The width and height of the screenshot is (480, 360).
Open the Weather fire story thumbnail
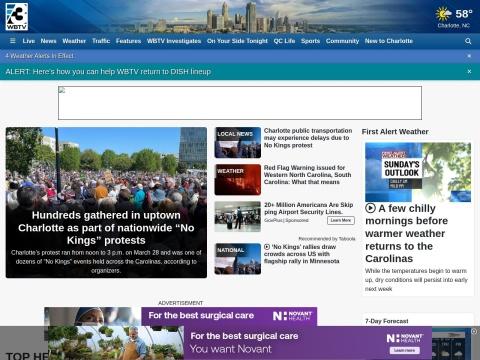coord(238,180)
